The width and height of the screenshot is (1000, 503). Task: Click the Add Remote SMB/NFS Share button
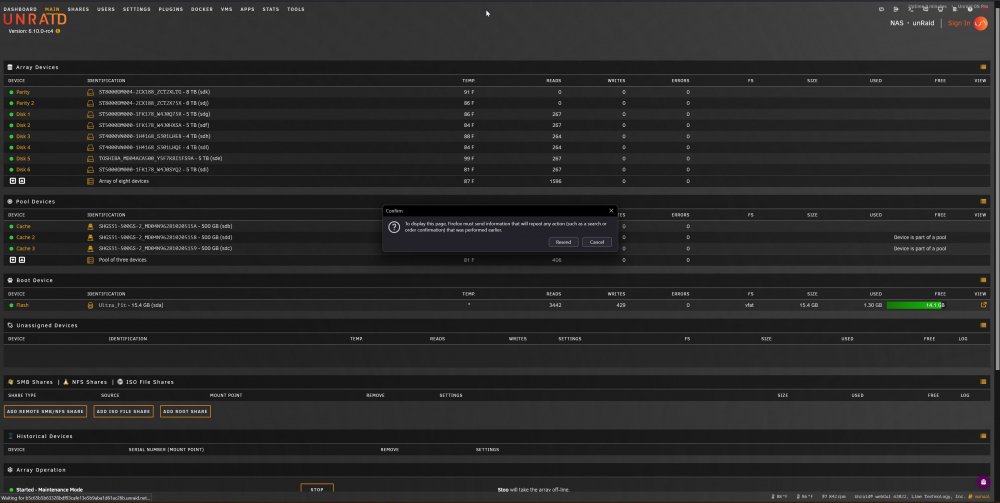coord(45,411)
